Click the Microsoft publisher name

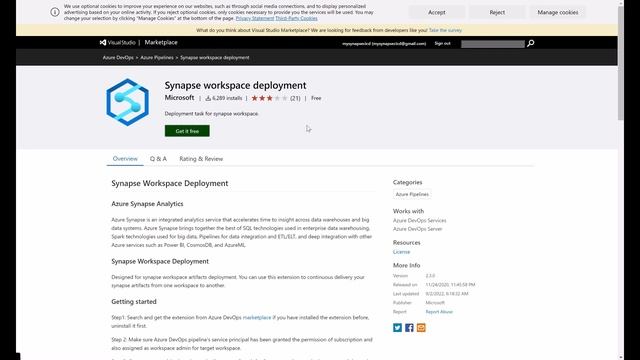pyautogui.click(x=179, y=98)
